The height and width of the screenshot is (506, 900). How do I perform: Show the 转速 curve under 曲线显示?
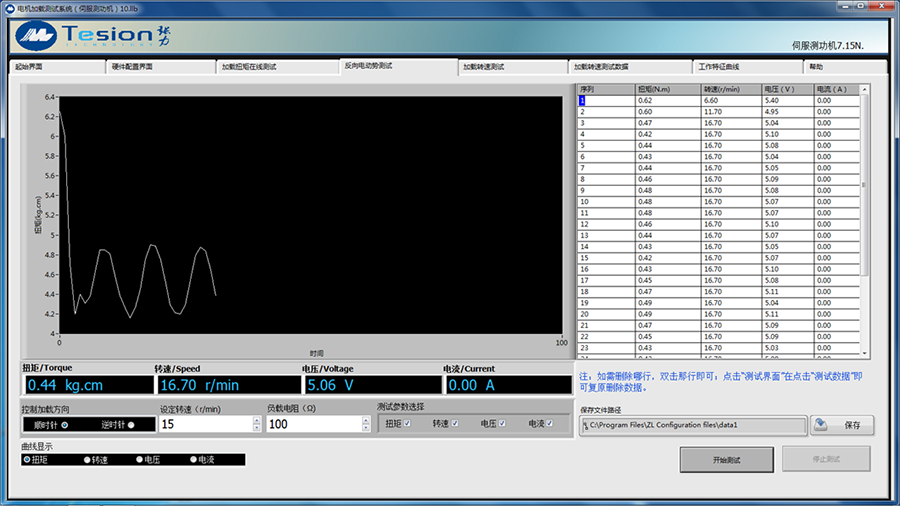tap(86, 460)
